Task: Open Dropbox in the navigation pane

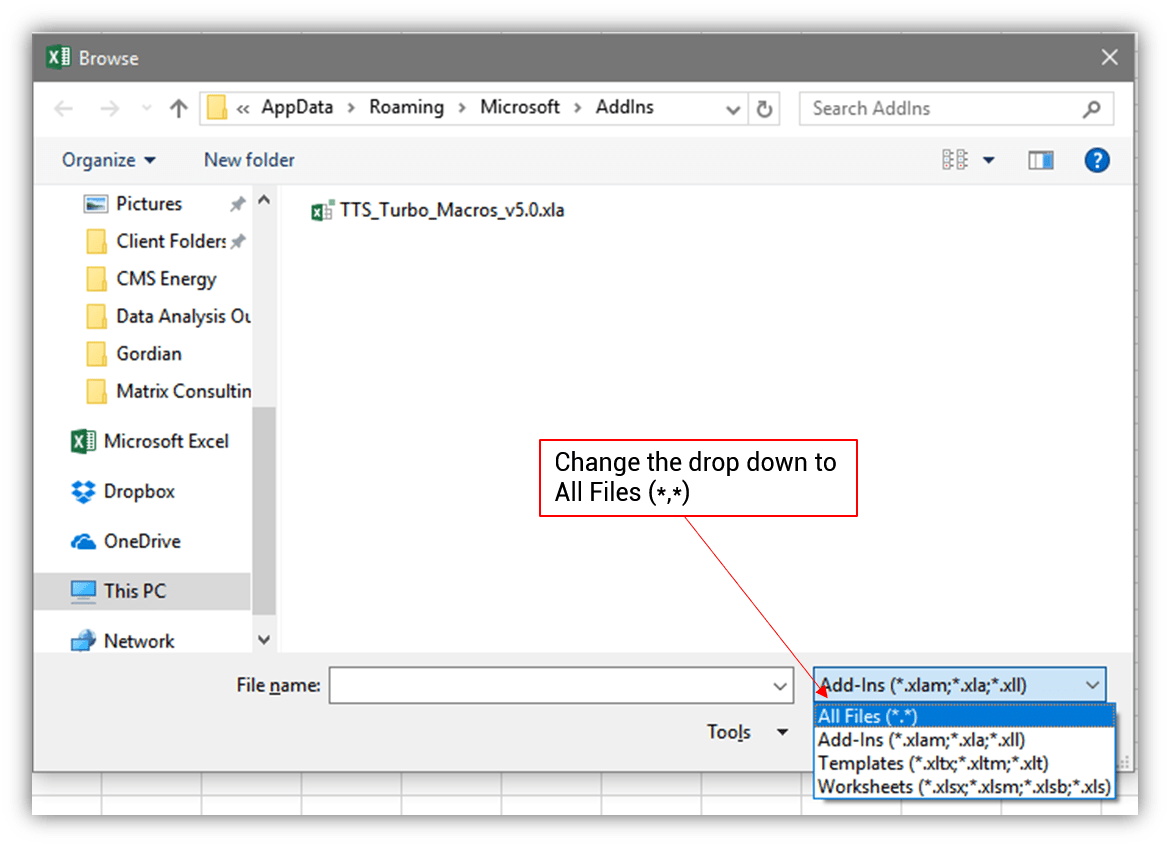Action: 138,491
